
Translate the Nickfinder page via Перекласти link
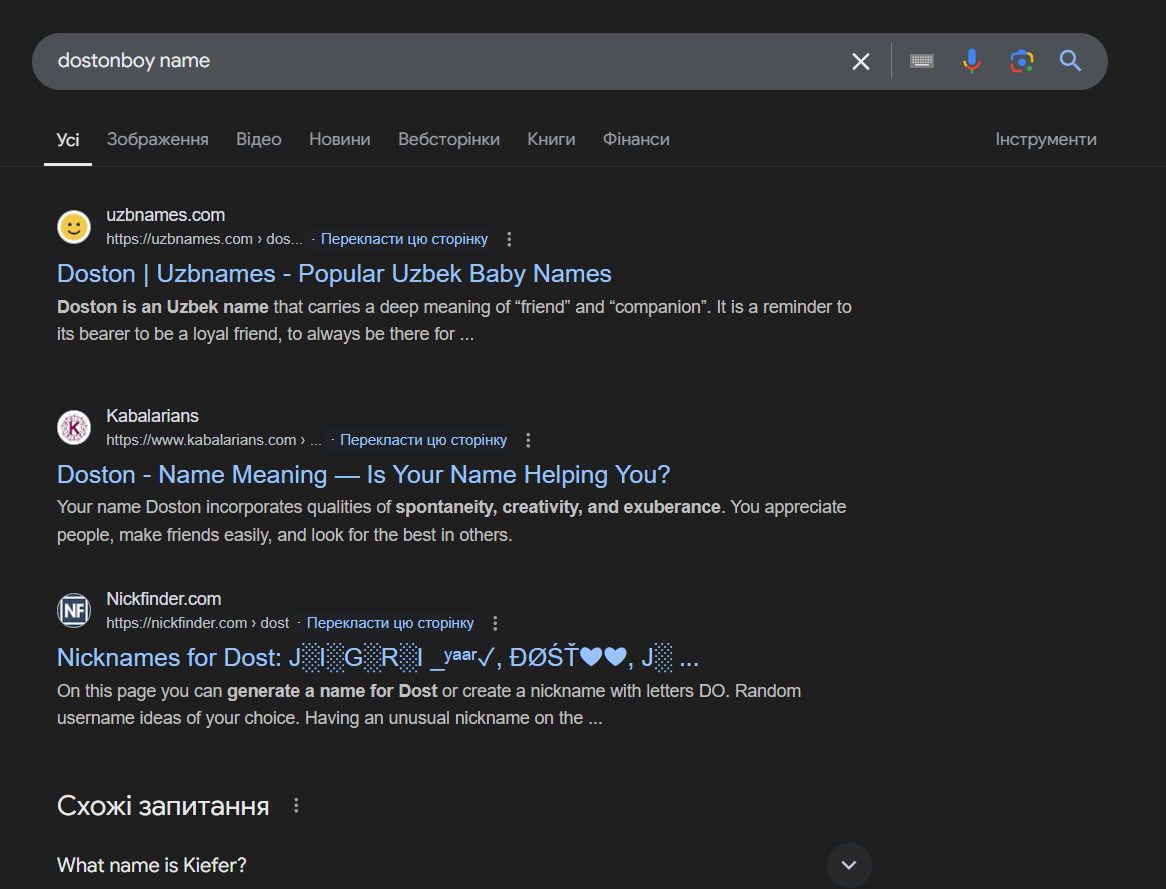coord(390,624)
